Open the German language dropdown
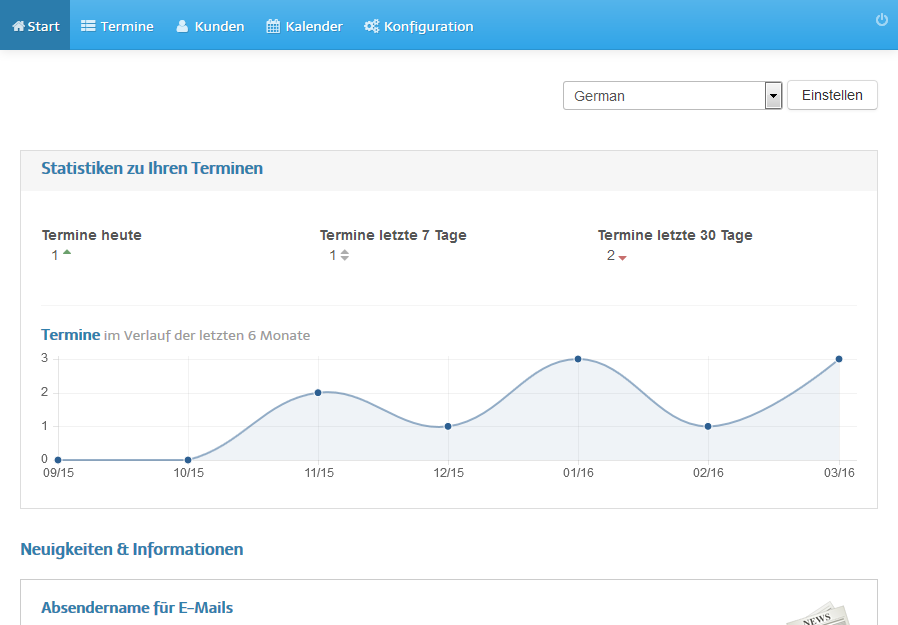The image size is (898, 625). [672, 96]
